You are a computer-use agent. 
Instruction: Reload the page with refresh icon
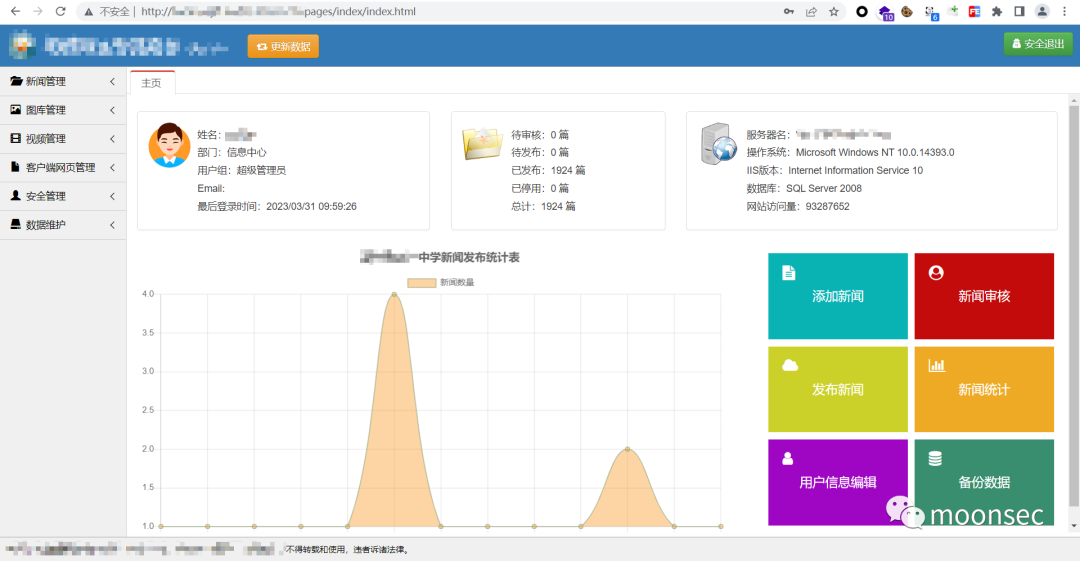[x=61, y=12]
